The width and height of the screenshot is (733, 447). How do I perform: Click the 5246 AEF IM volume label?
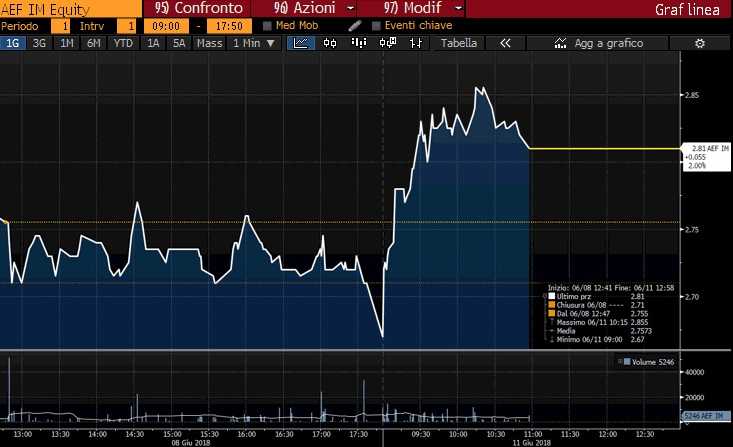click(706, 416)
